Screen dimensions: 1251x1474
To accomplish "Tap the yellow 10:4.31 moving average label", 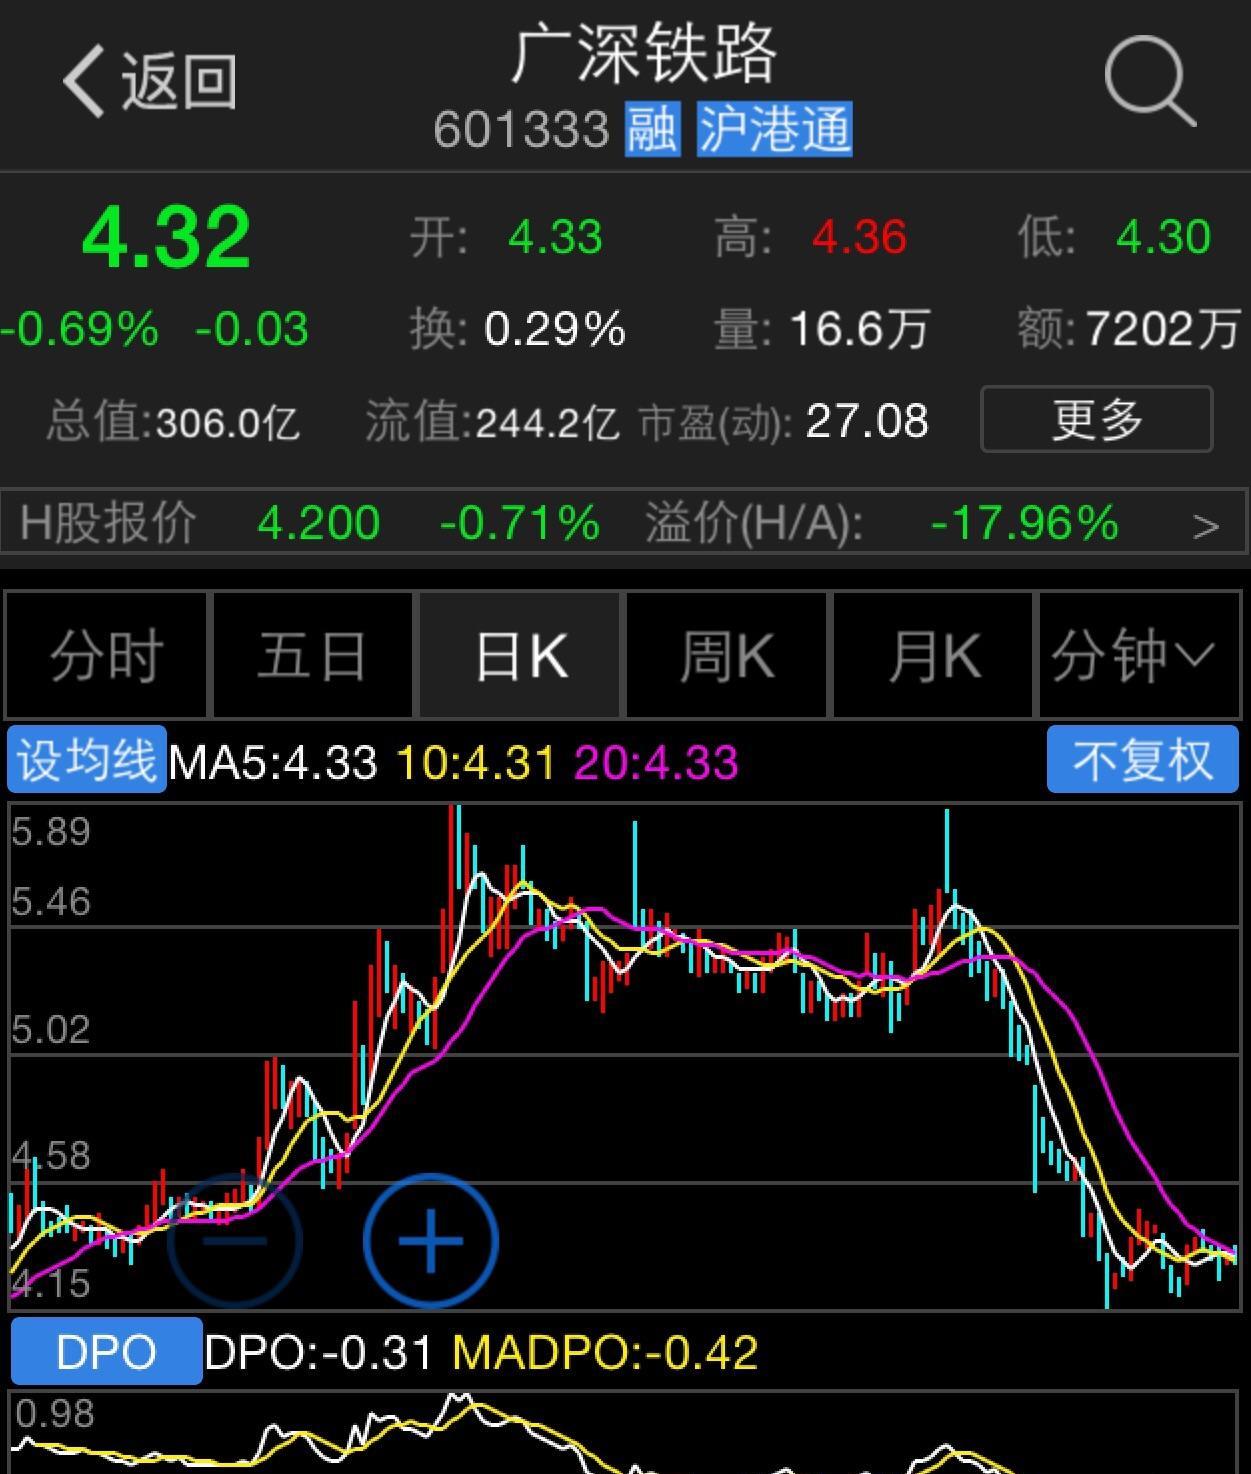I will (476, 762).
